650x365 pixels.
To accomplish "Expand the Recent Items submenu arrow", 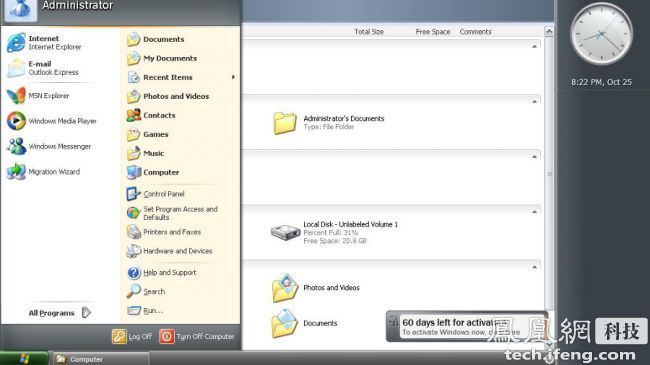I will coord(233,77).
